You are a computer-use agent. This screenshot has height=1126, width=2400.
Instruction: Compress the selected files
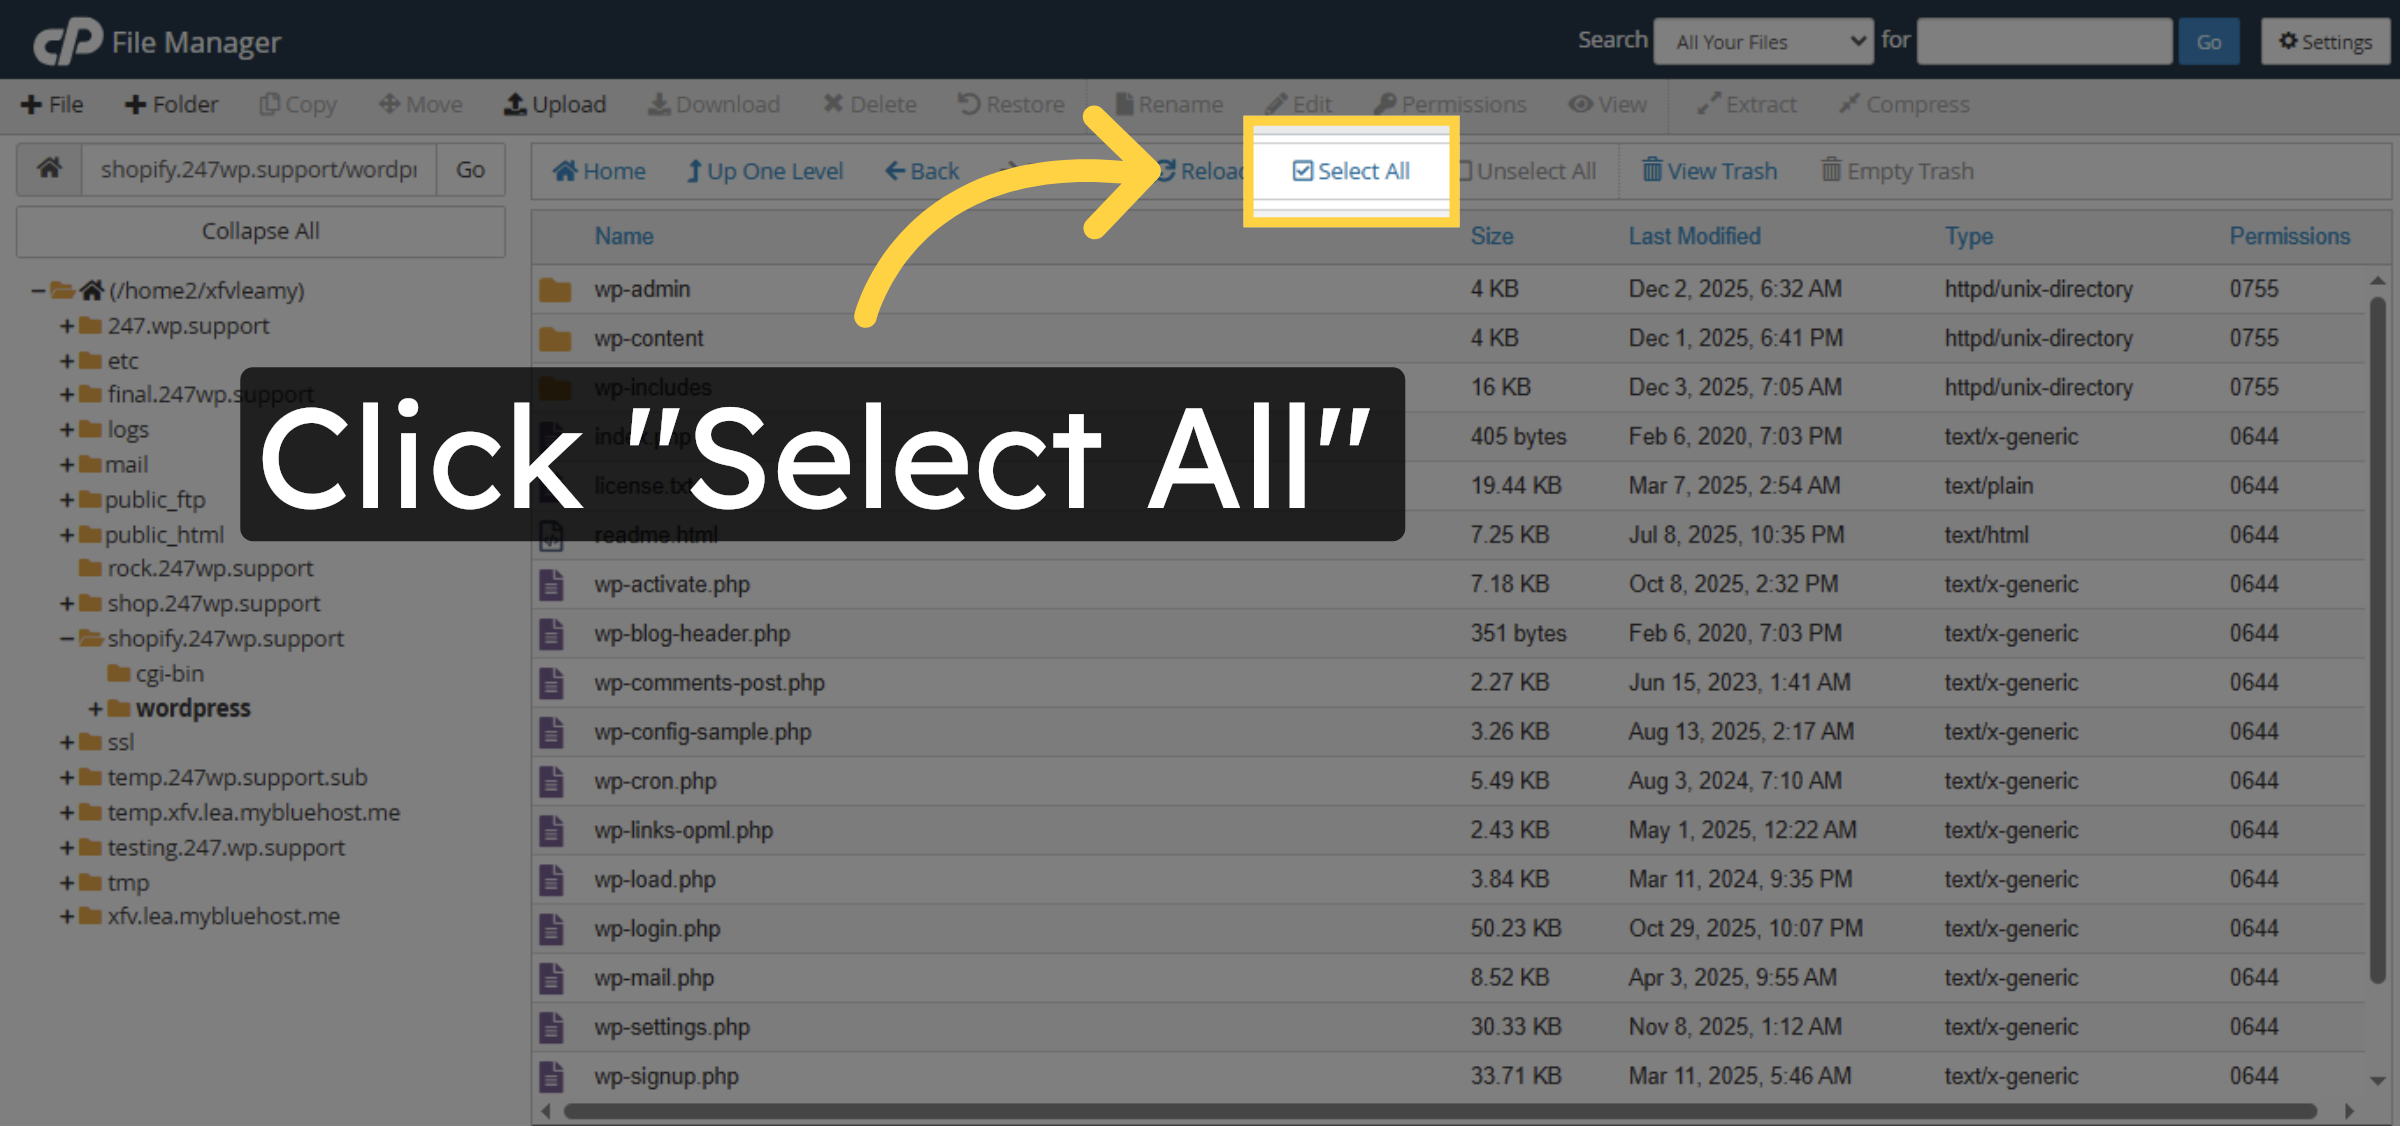pos(1904,104)
